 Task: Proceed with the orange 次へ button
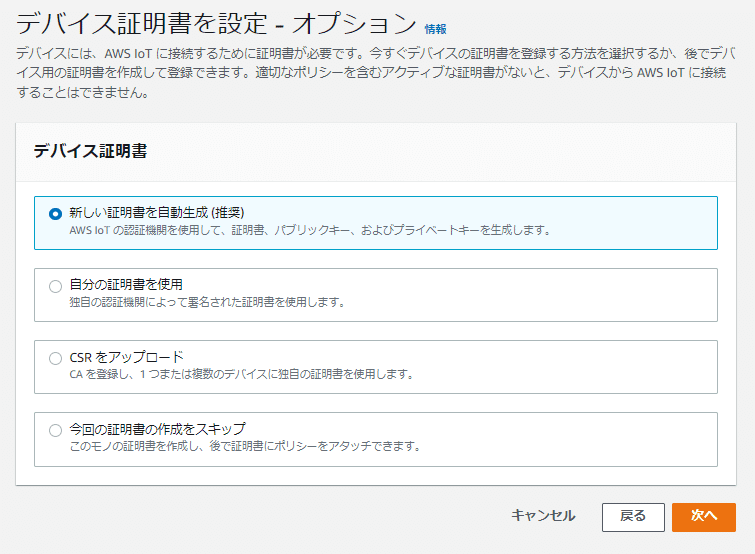[703, 517]
